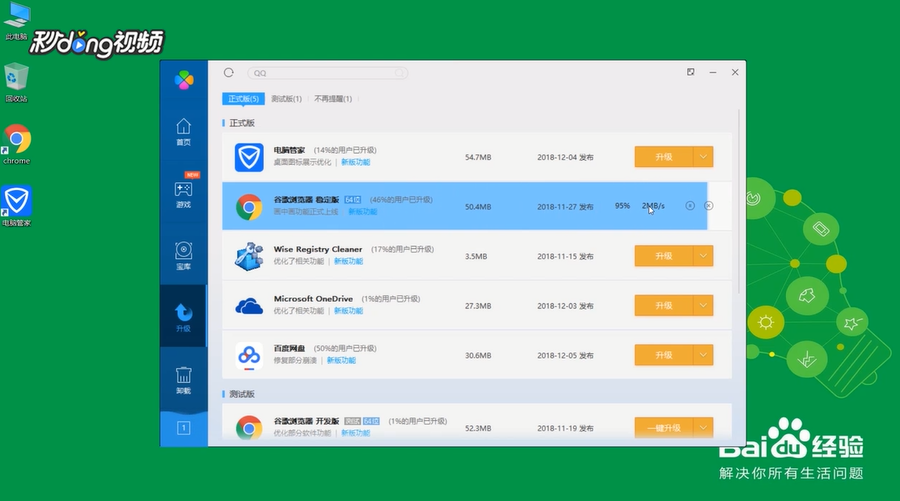Click the 谷歌浏览器 稳定版 Chrome icon
The image size is (900, 501).
click(249, 207)
